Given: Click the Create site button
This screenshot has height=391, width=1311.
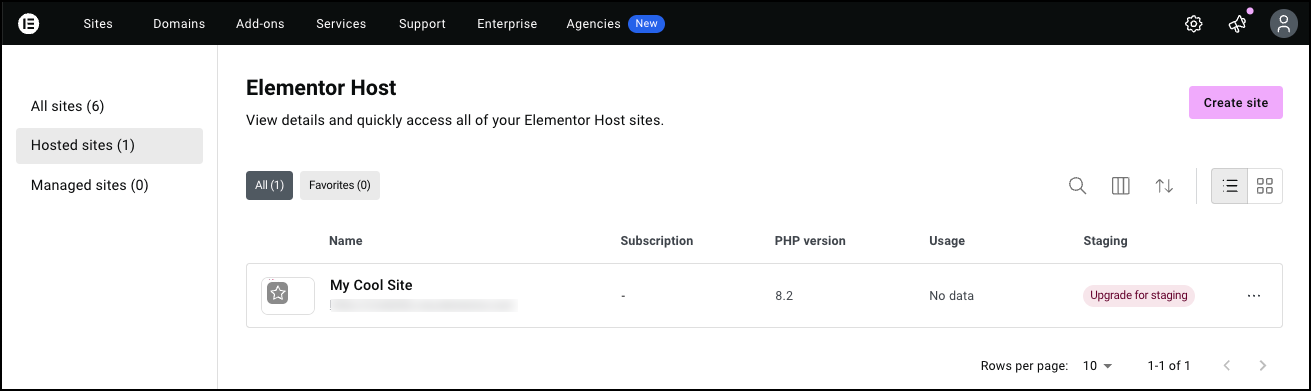Looking at the screenshot, I should tap(1236, 103).
